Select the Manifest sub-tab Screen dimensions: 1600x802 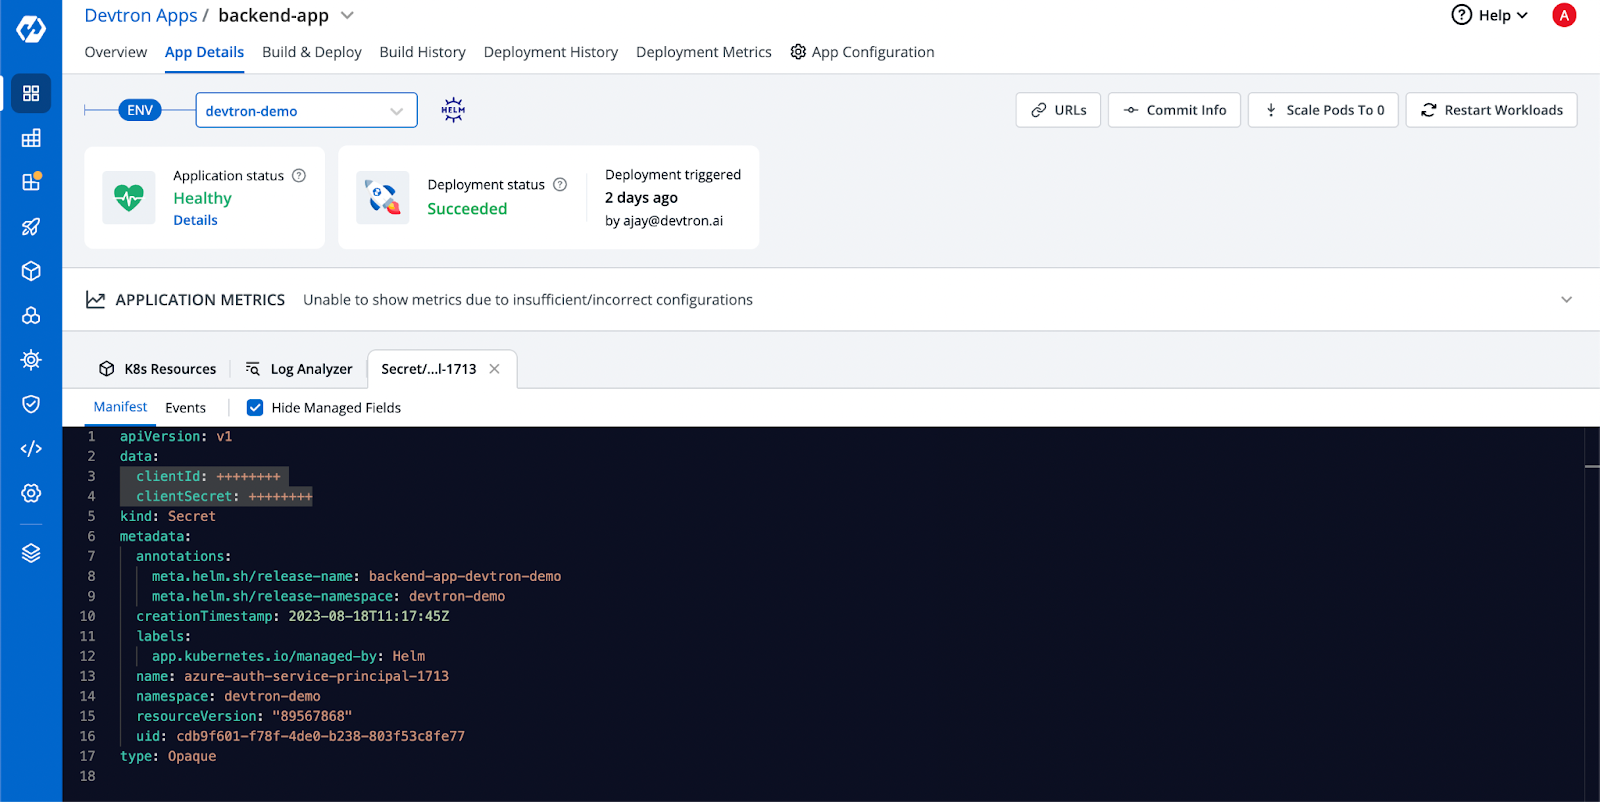(x=120, y=407)
